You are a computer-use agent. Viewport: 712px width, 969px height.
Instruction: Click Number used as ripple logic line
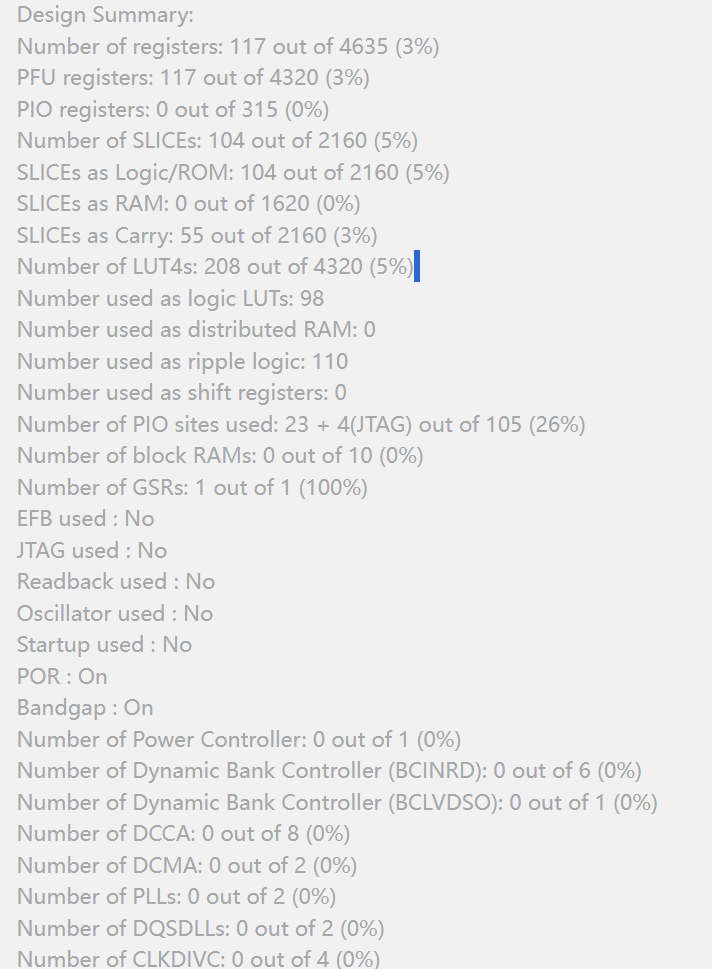coord(182,362)
